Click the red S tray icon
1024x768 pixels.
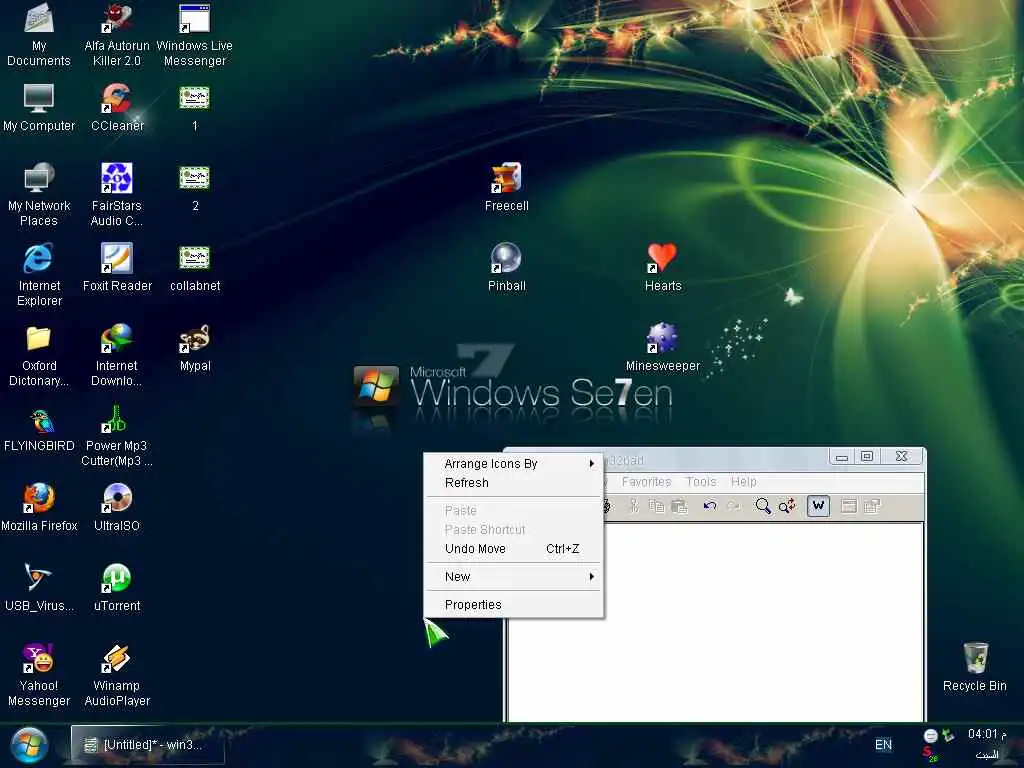930,754
